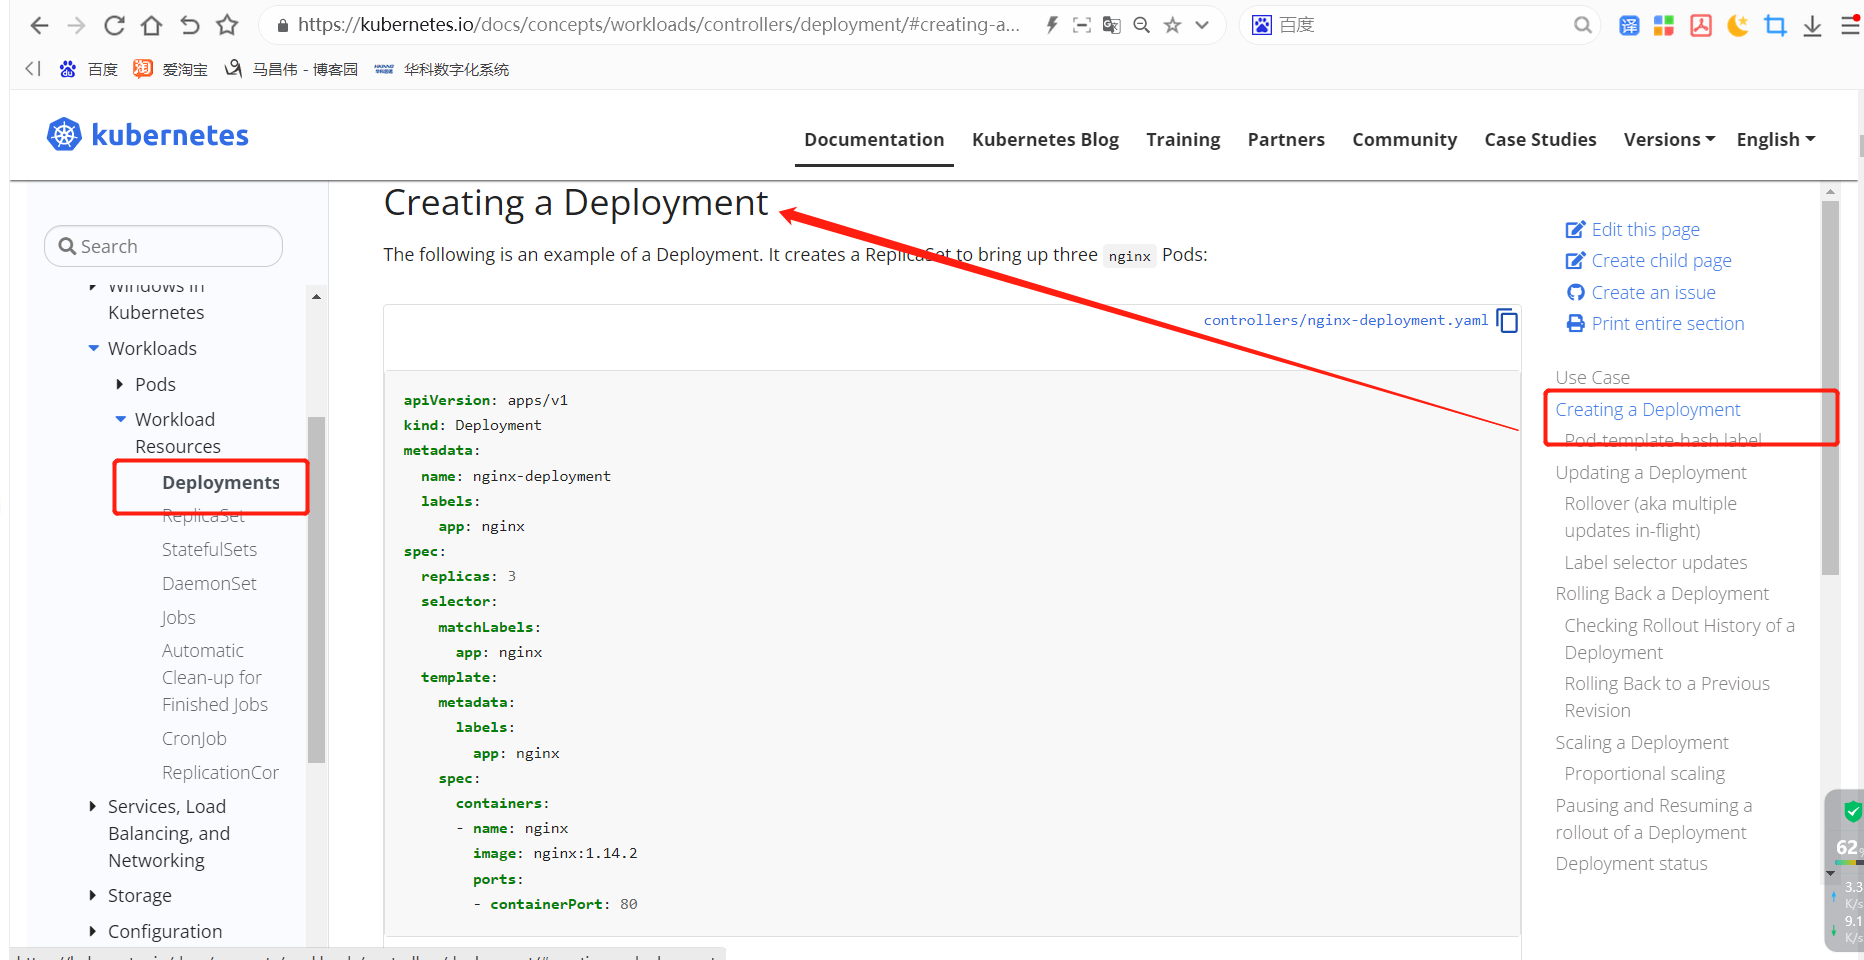The height and width of the screenshot is (960, 1864).
Task: Open the browser home page icon
Action: coord(151,25)
